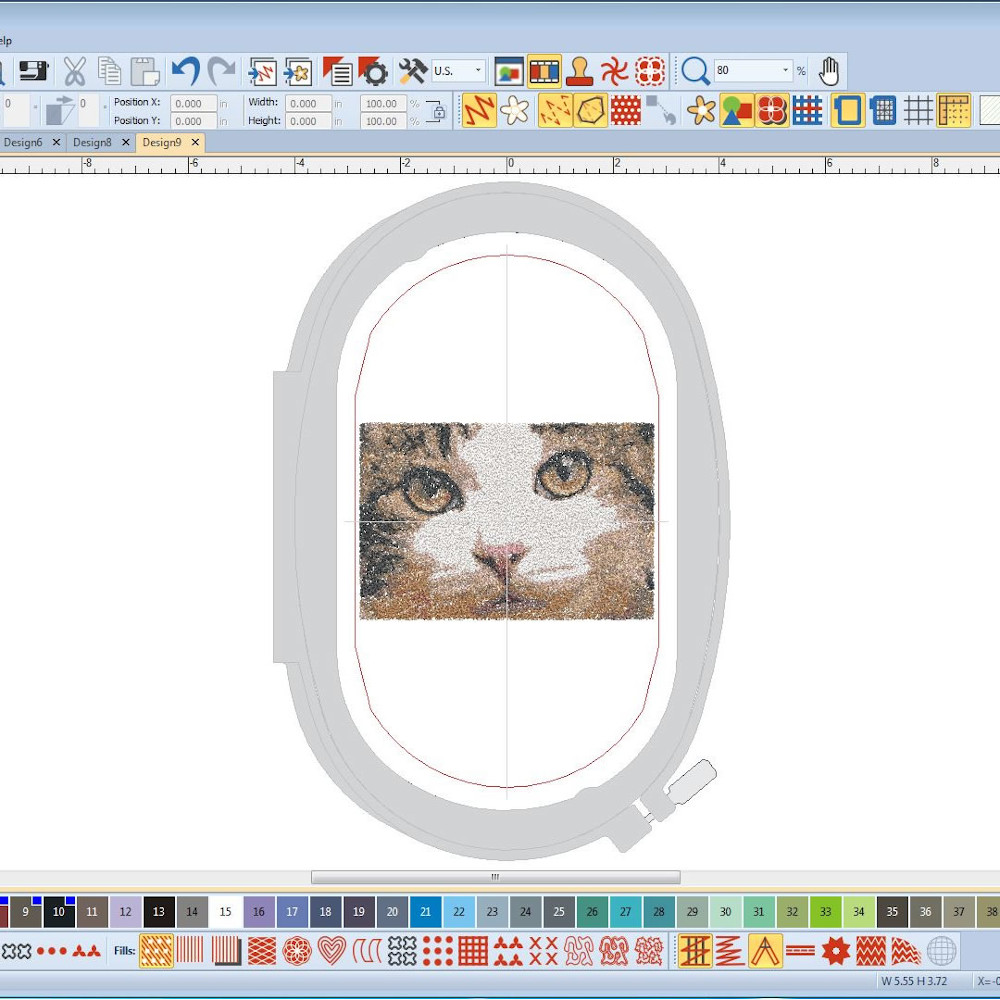Toggle the red zigzag stitch view button
The height and width of the screenshot is (1000, 1000).
479,110
